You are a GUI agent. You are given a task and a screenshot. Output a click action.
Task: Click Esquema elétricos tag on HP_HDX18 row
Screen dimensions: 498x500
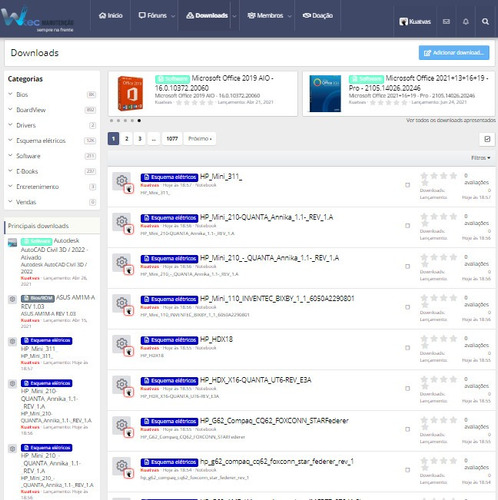[x=169, y=340]
